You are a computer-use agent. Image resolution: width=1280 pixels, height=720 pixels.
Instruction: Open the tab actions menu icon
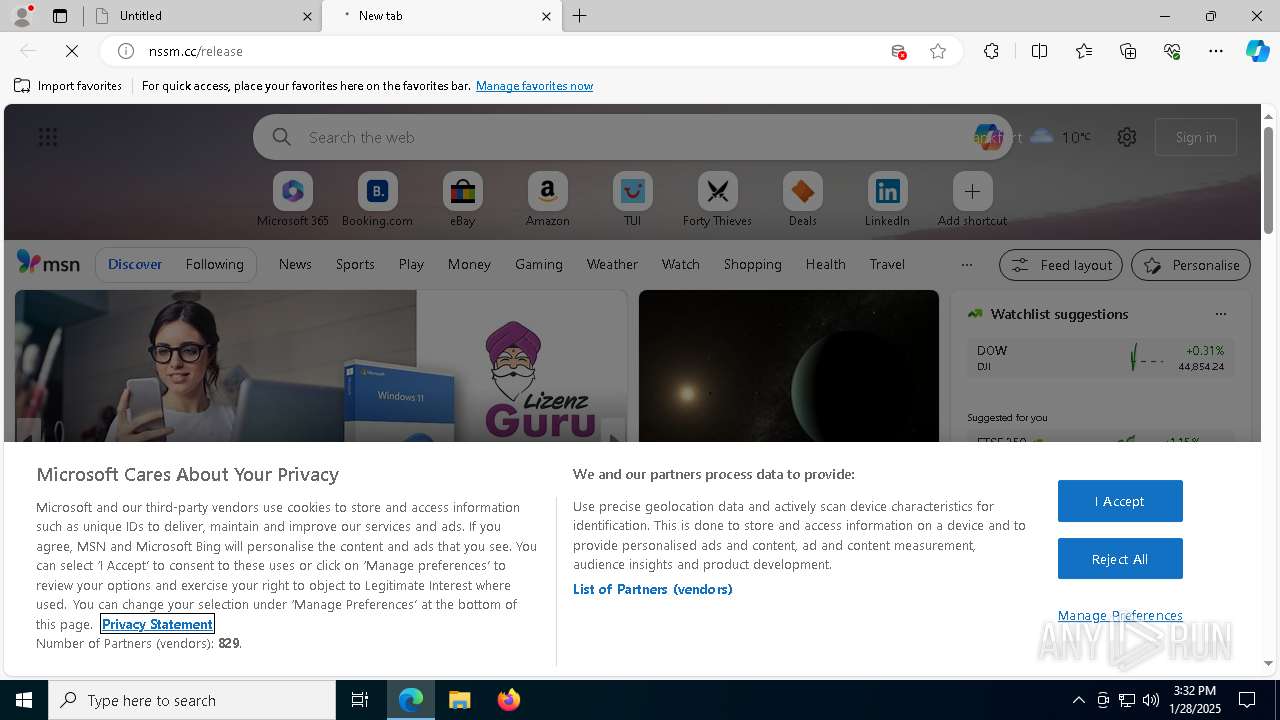click(60, 16)
